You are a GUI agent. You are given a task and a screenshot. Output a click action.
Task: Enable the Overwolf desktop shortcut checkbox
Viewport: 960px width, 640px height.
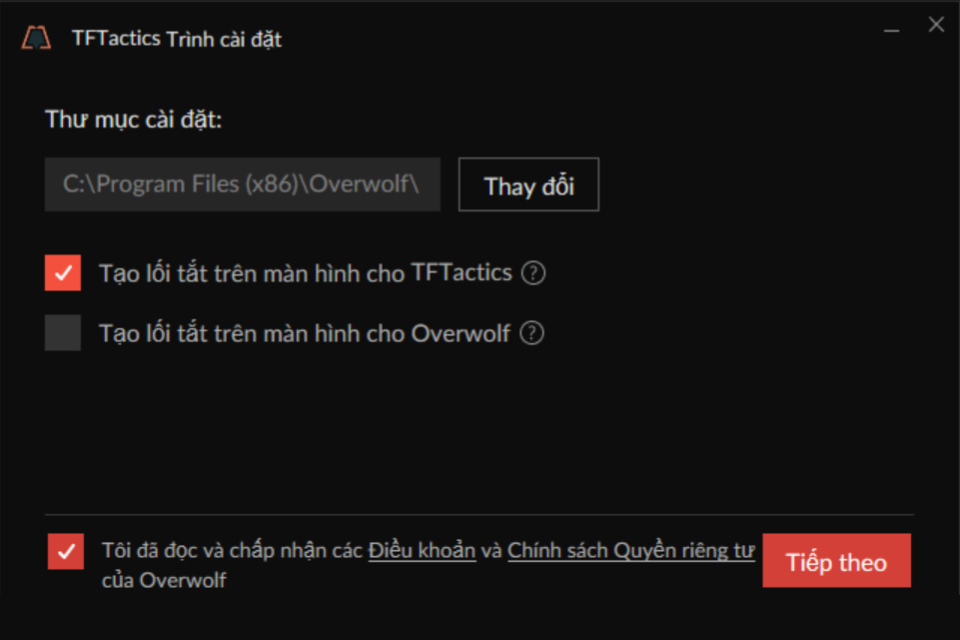tap(62, 333)
